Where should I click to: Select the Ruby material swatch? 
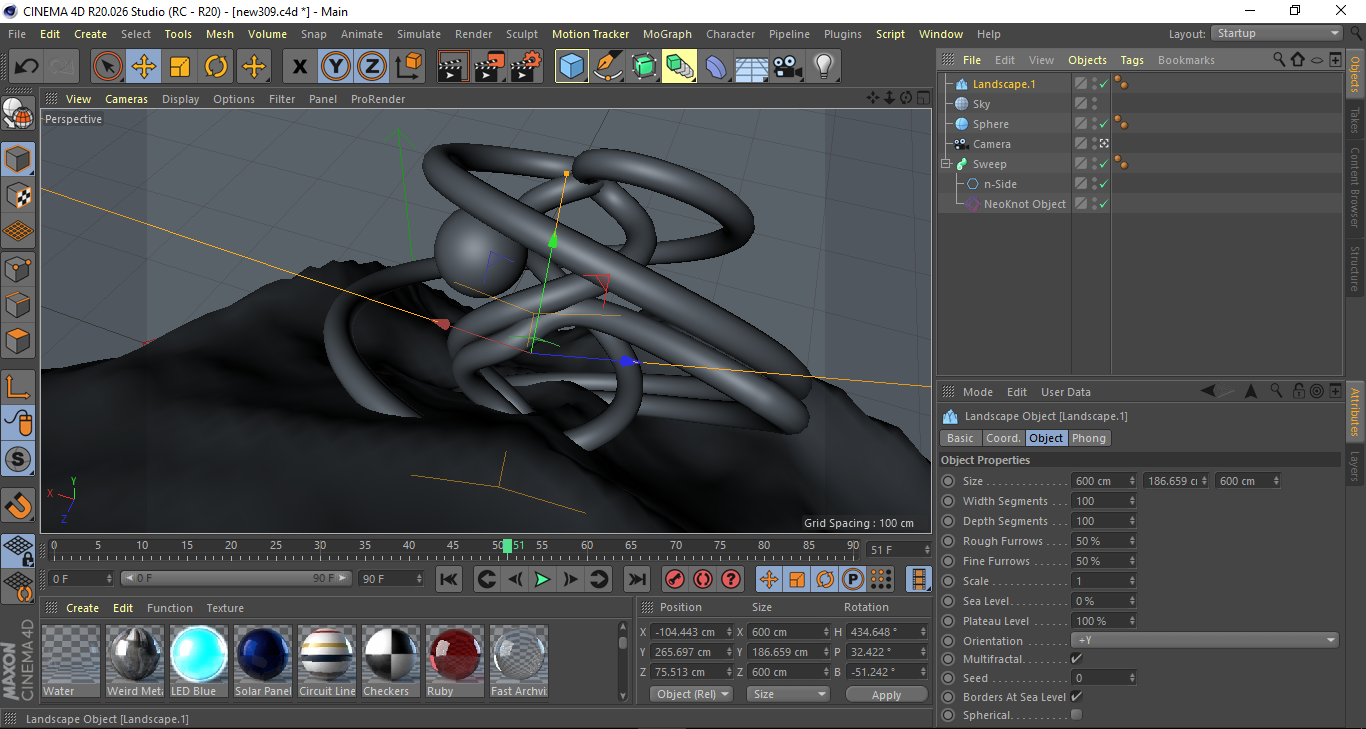[455, 661]
